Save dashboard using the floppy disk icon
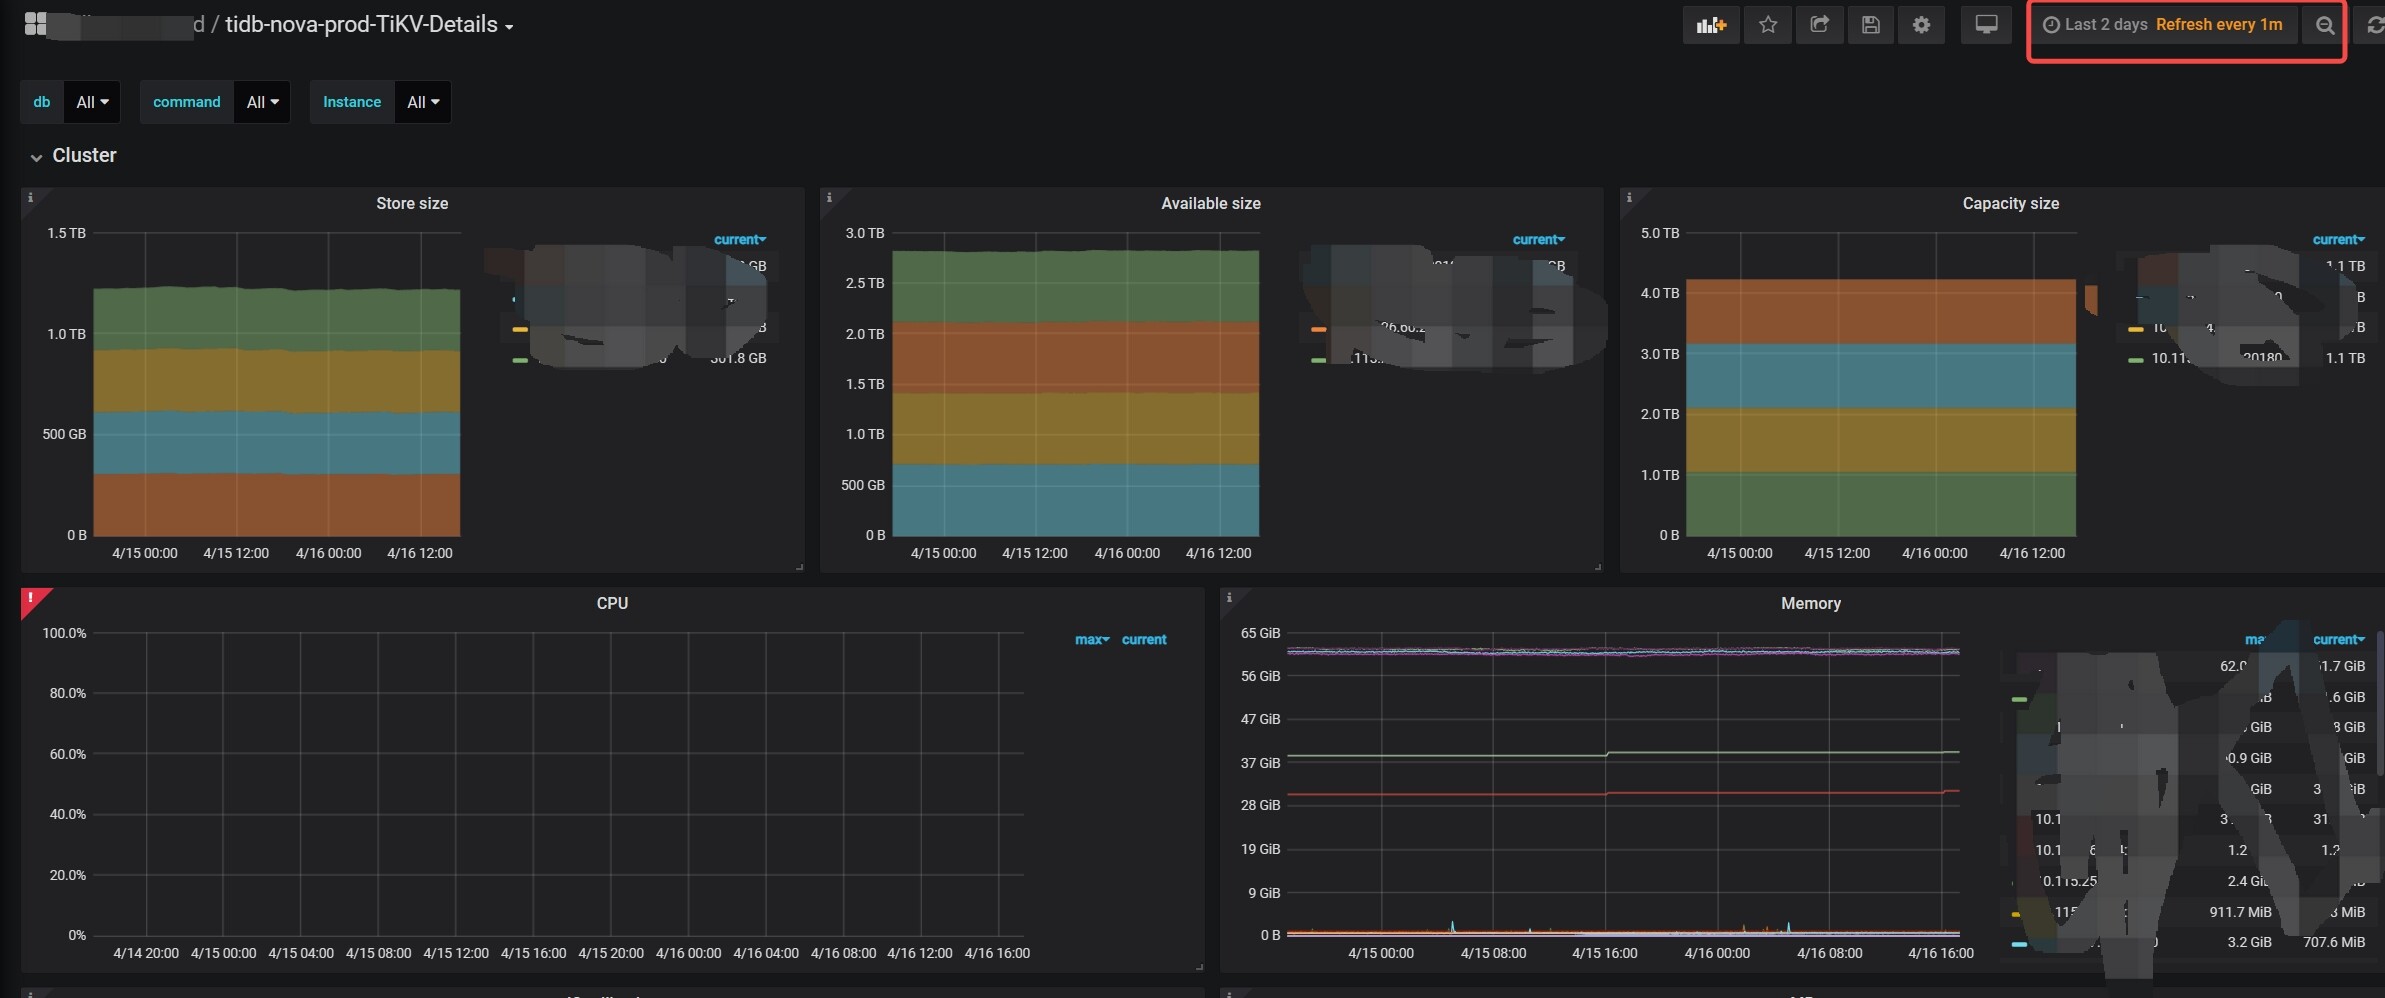 point(1870,25)
